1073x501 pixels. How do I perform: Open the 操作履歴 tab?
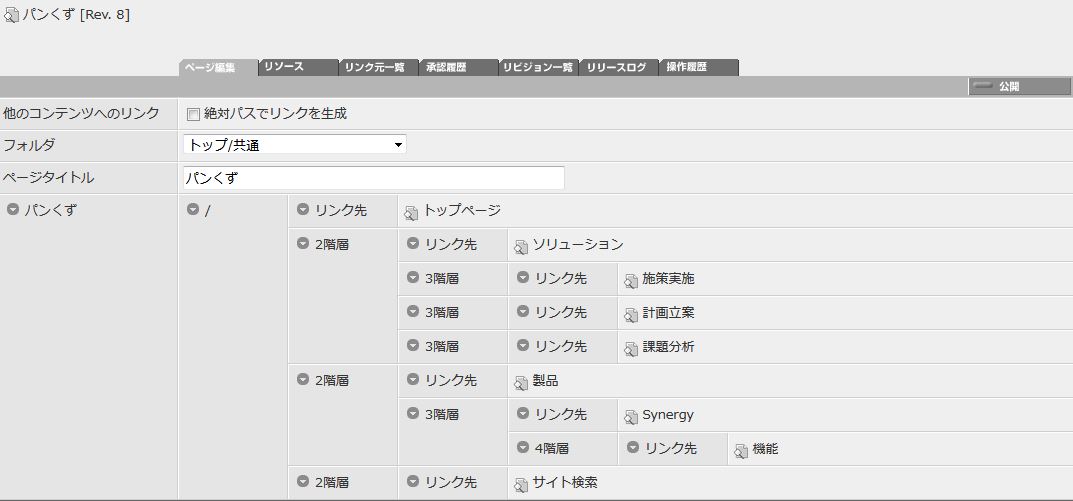point(699,67)
